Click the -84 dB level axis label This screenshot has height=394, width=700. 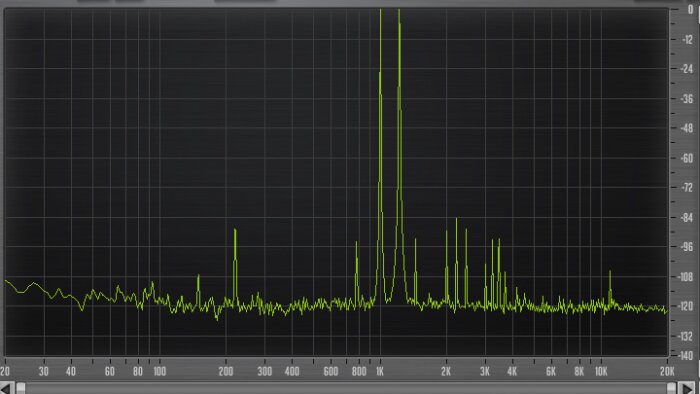tap(687, 218)
